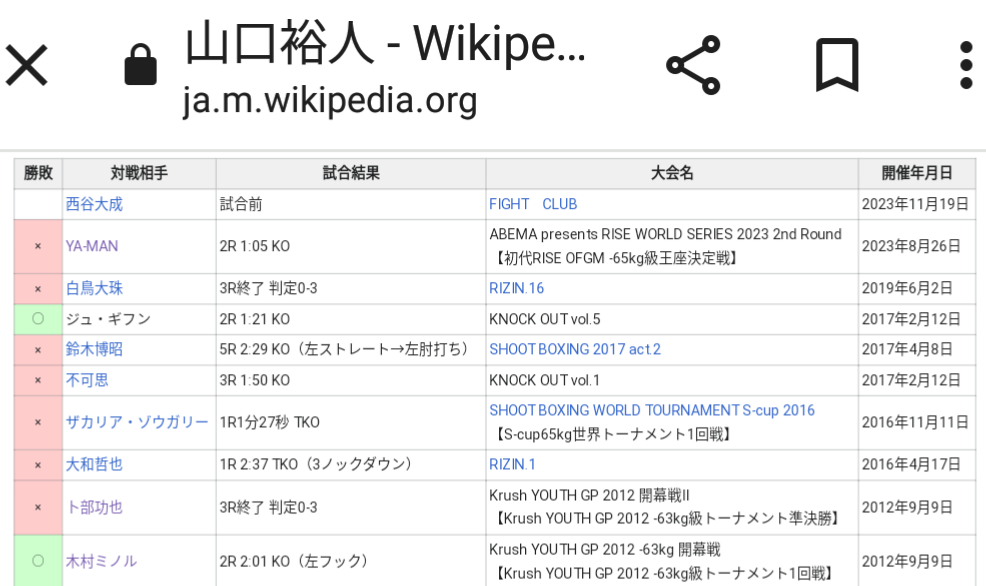986x586 pixels.
Task: Open the 木村ミノル opponent link
Action: (x=101, y=561)
